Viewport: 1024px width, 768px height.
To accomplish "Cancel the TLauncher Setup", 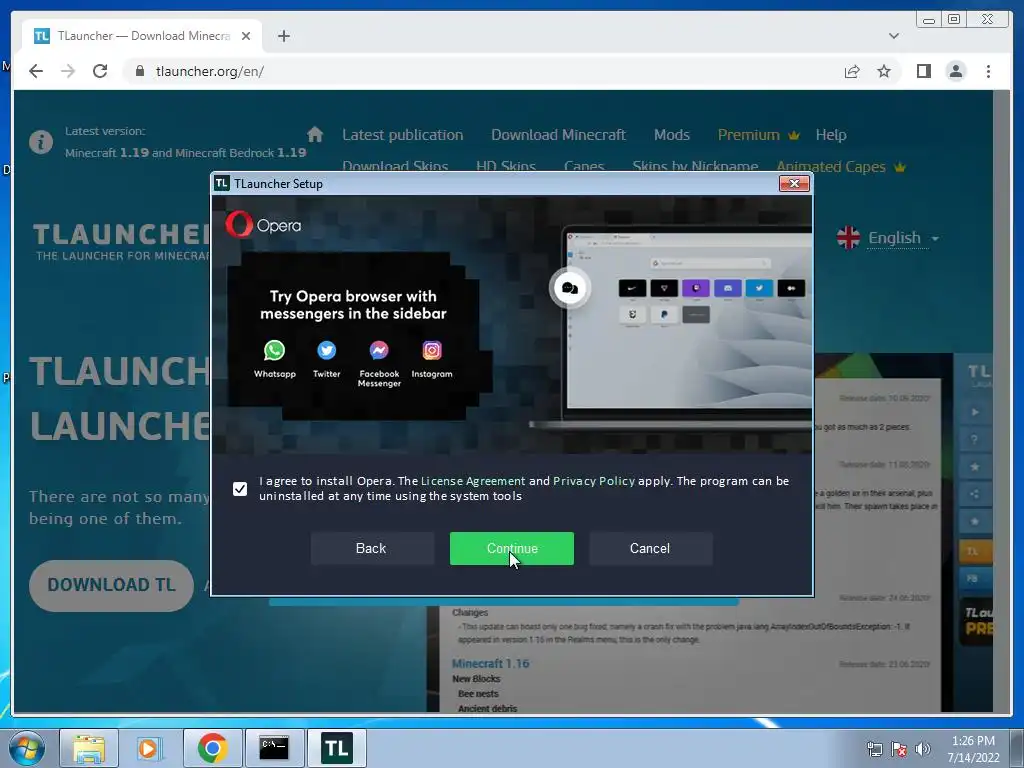I will (x=650, y=548).
